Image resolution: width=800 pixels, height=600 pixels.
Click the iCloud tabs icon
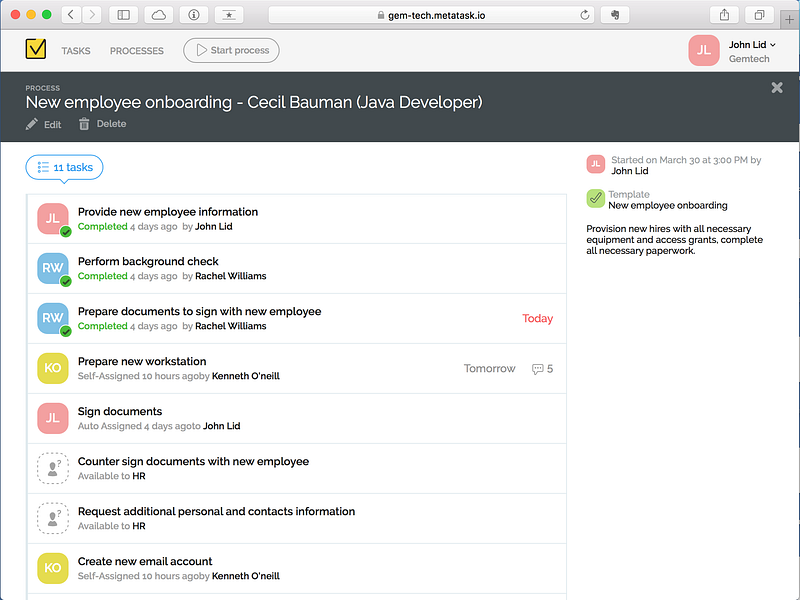(x=159, y=15)
